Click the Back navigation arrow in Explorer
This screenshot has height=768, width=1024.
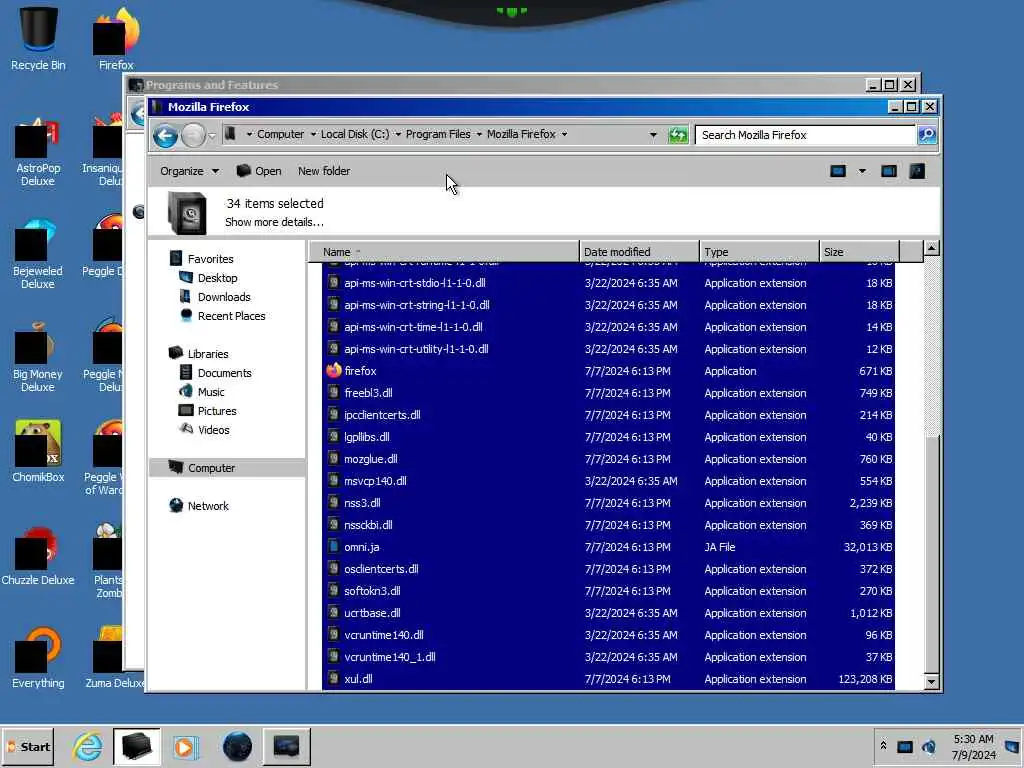(x=165, y=136)
